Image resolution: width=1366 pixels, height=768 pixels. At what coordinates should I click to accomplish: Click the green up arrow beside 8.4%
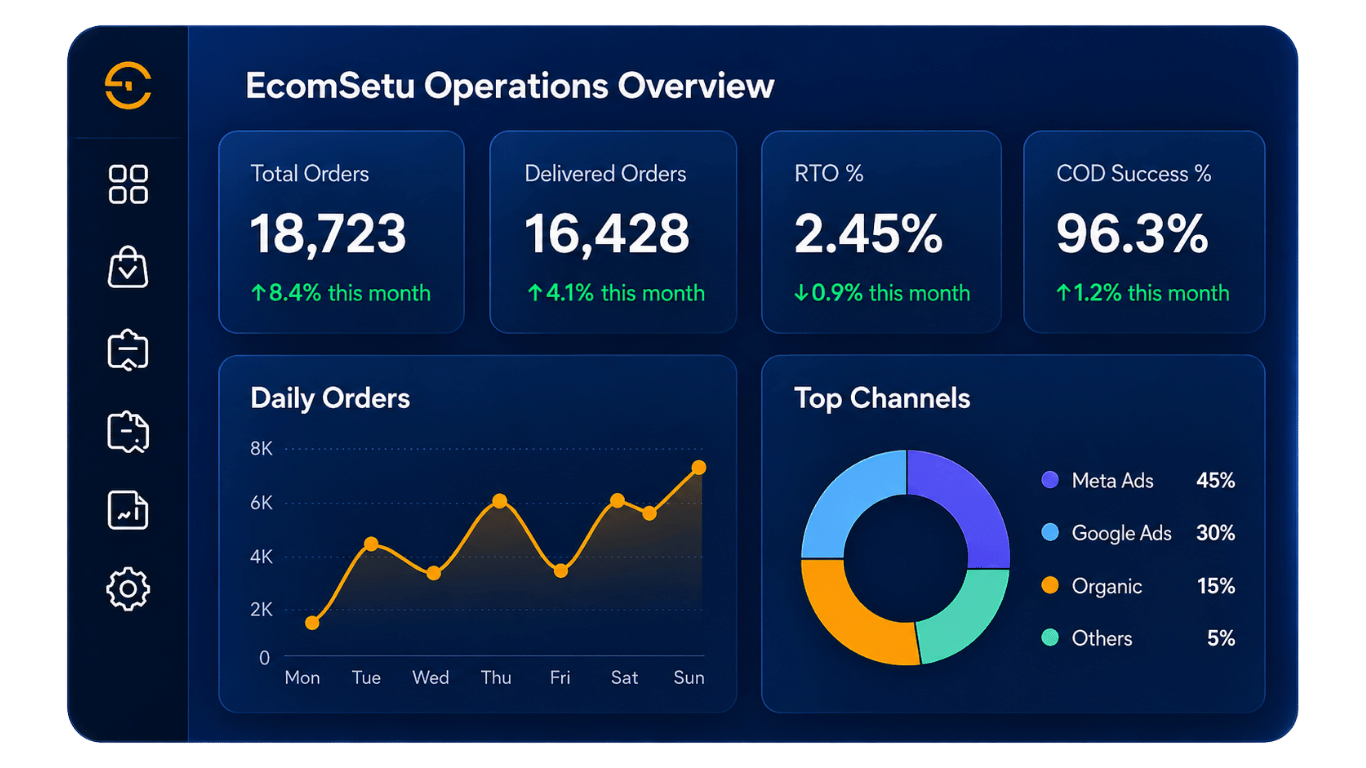tap(258, 293)
